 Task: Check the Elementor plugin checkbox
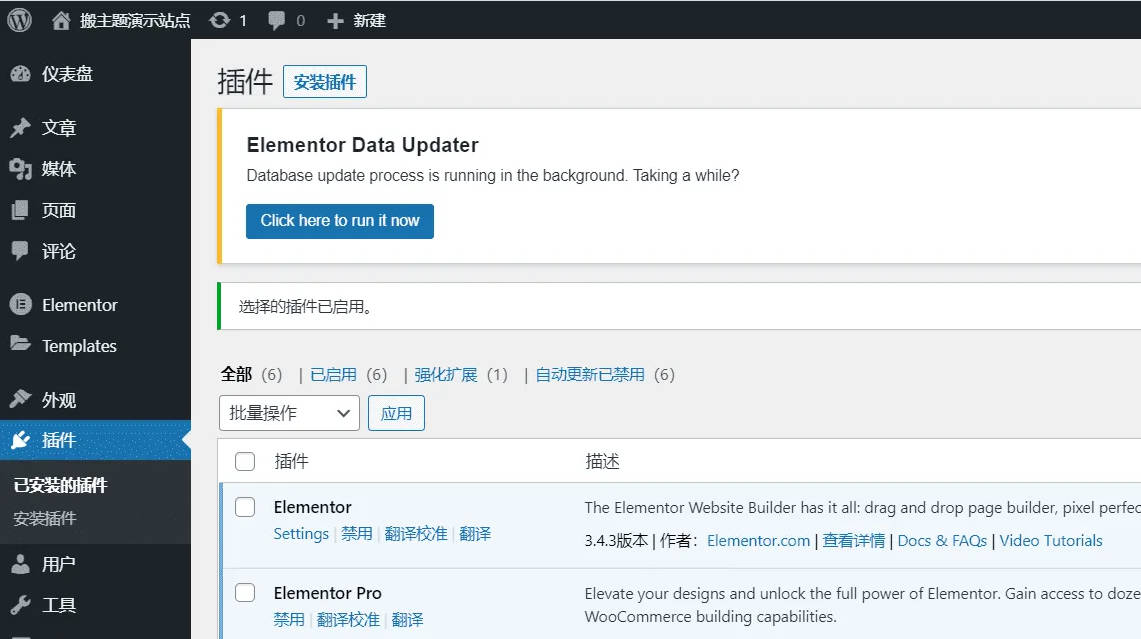pyautogui.click(x=245, y=507)
